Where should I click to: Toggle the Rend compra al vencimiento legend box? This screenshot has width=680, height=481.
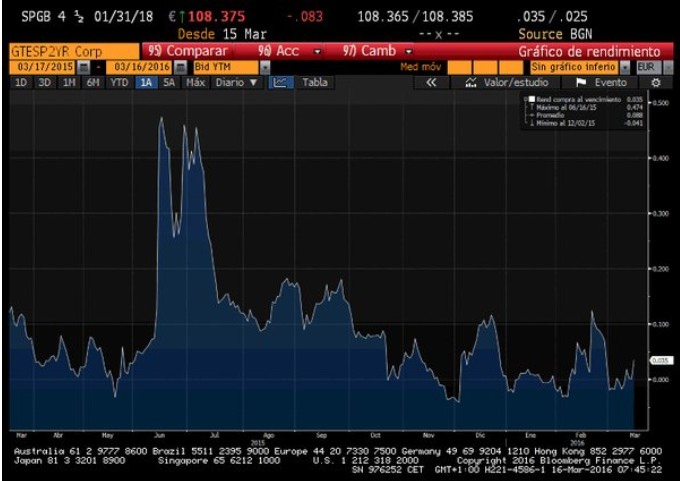[x=530, y=101]
